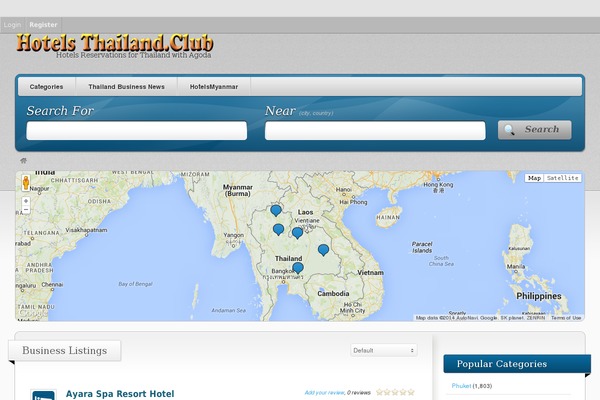Click the easternmost blue map marker
Image resolution: width=600 pixels, height=400 pixels.
click(x=323, y=250)
